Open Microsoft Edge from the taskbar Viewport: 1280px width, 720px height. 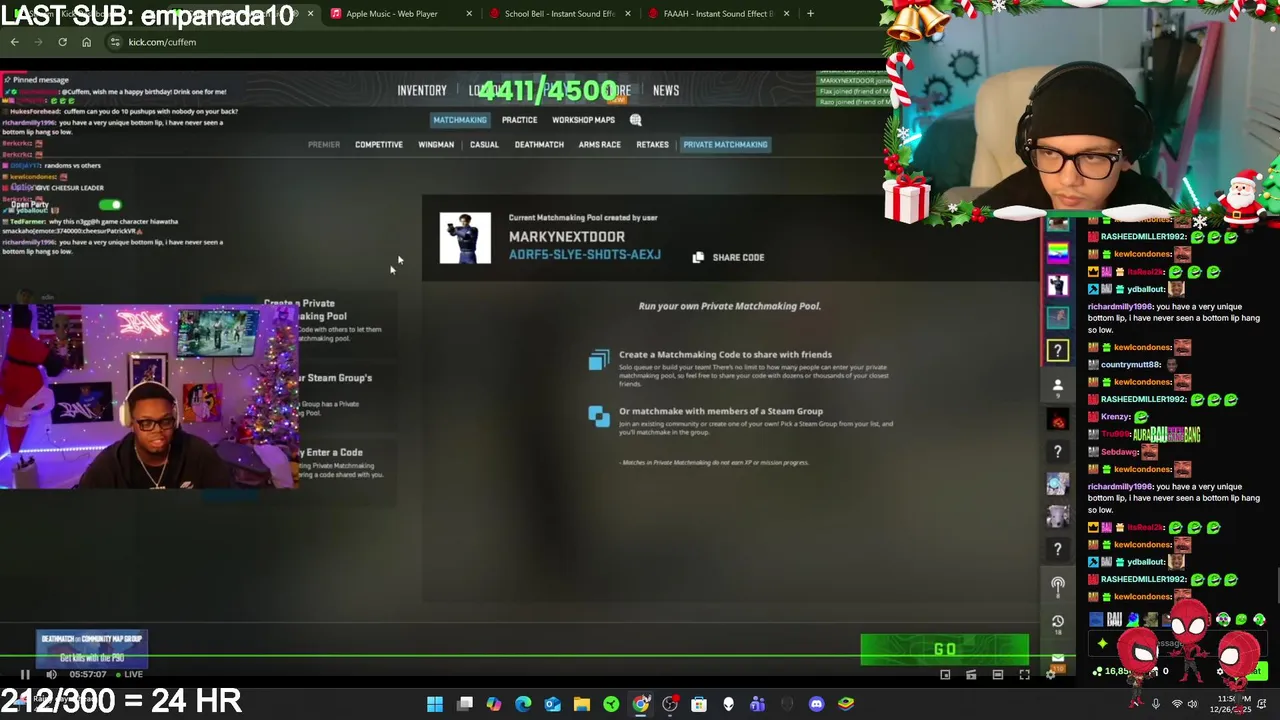[523, 704]
